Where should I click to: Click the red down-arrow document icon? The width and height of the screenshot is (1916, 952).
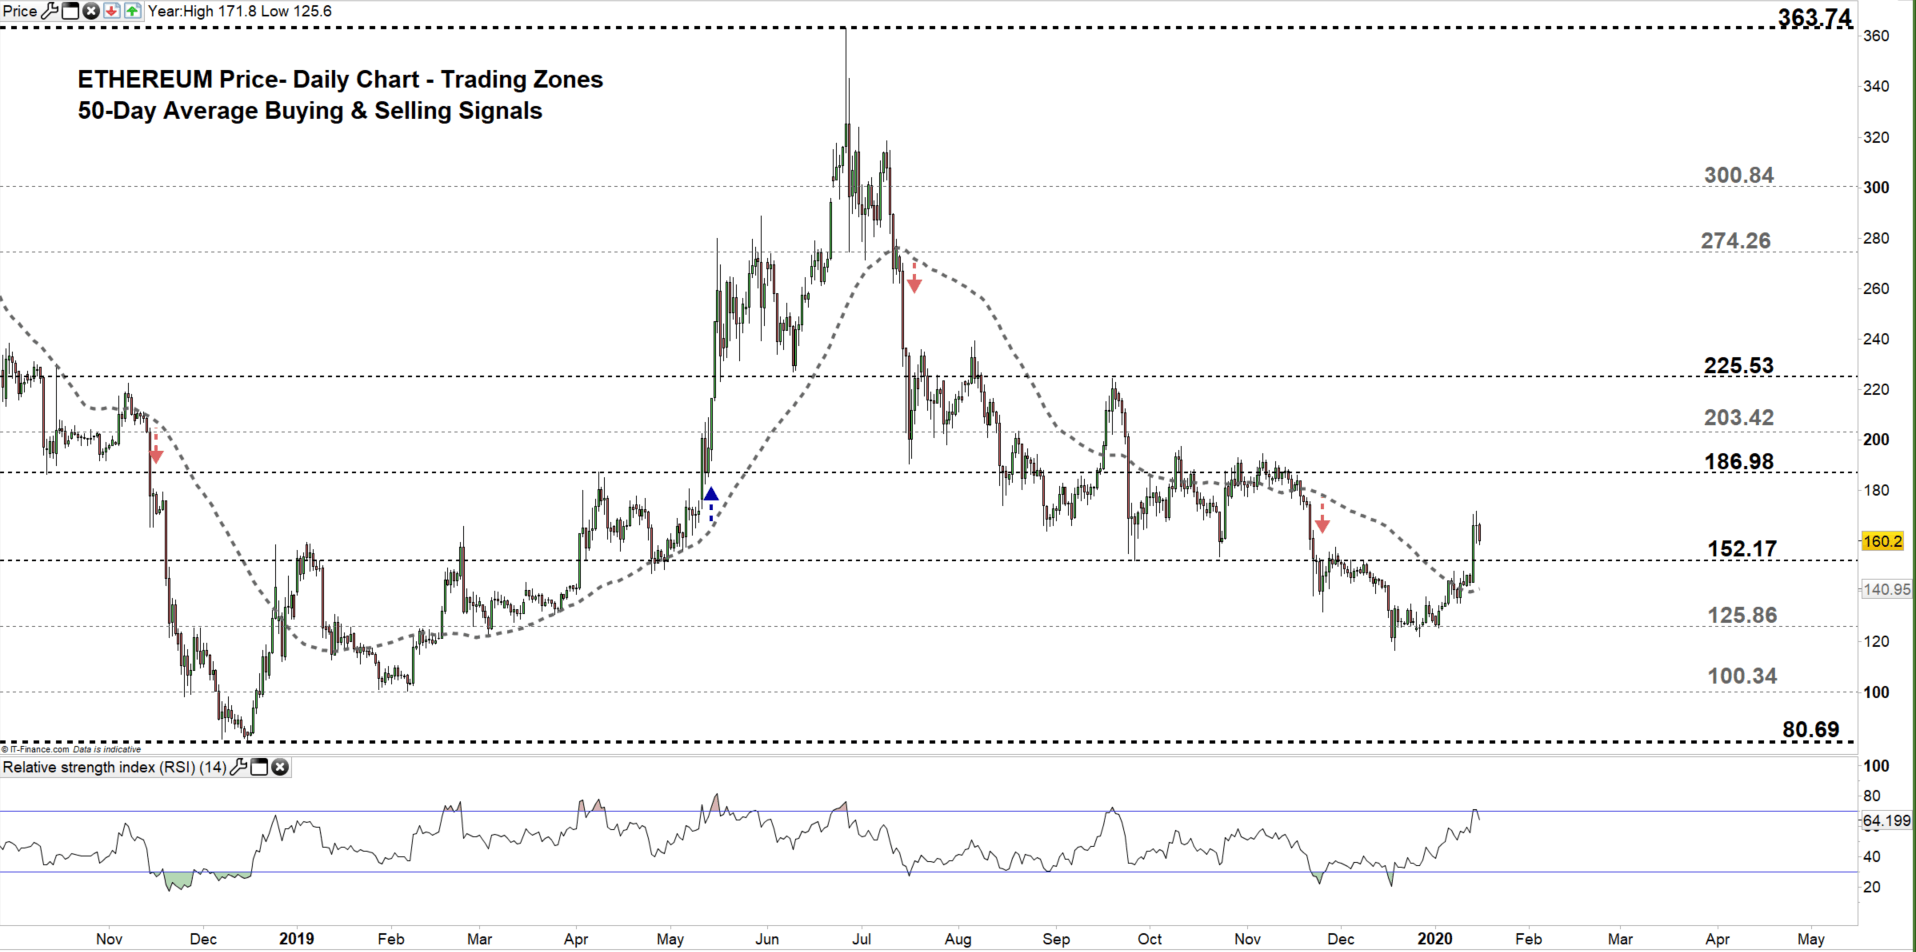(x=112, y=11)
